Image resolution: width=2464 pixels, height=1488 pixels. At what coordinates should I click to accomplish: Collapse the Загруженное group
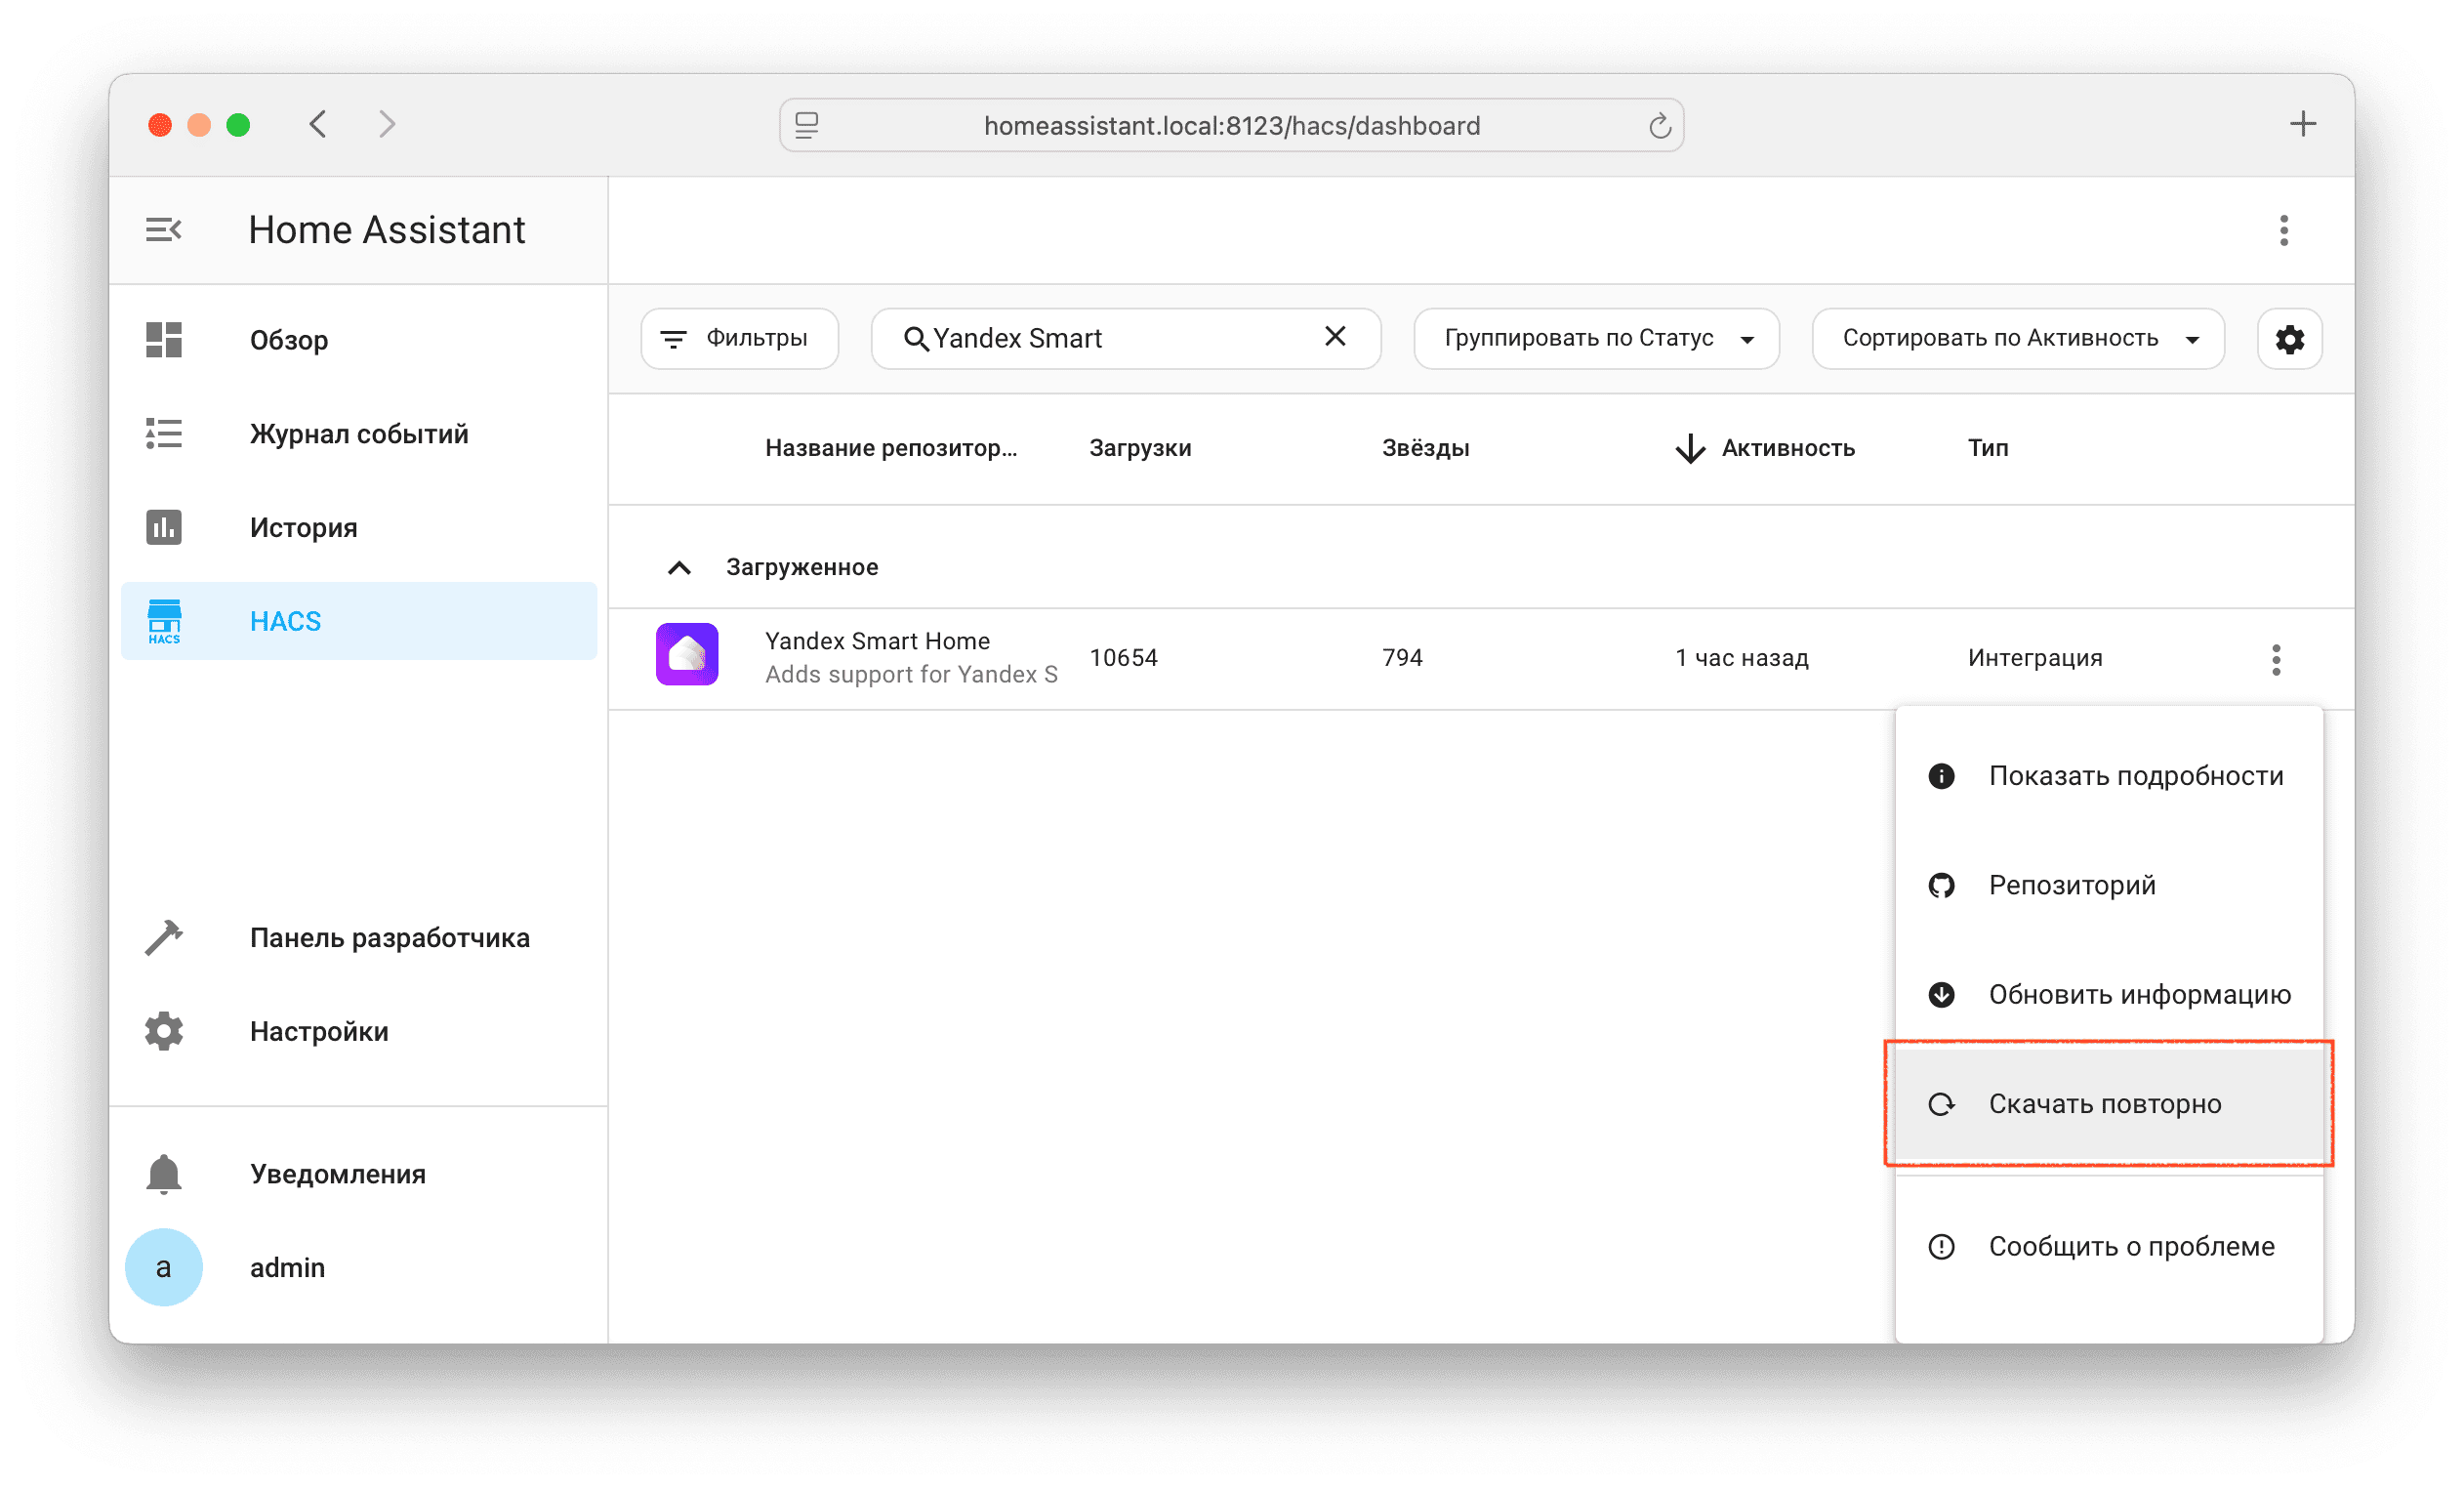679,568
